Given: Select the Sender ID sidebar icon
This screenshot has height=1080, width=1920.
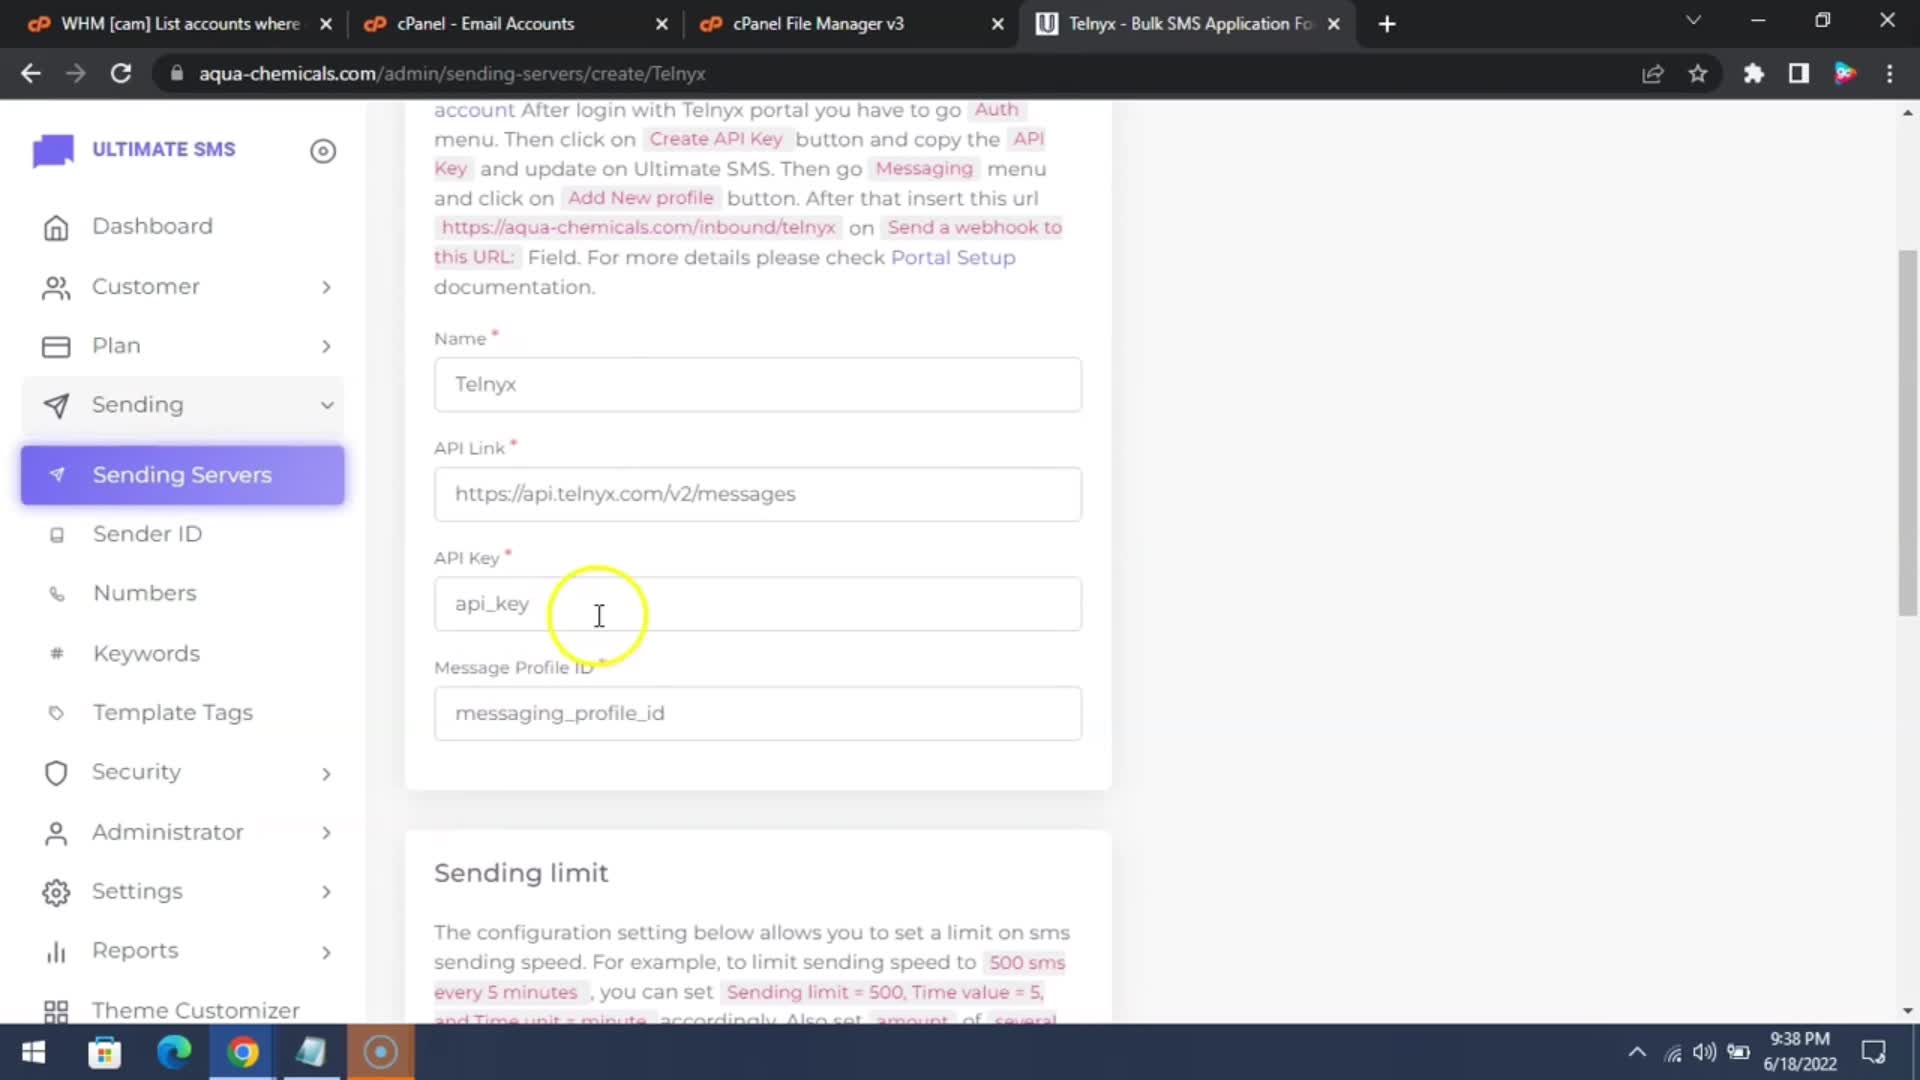Looking at the screenshot, I should [57, 535].
